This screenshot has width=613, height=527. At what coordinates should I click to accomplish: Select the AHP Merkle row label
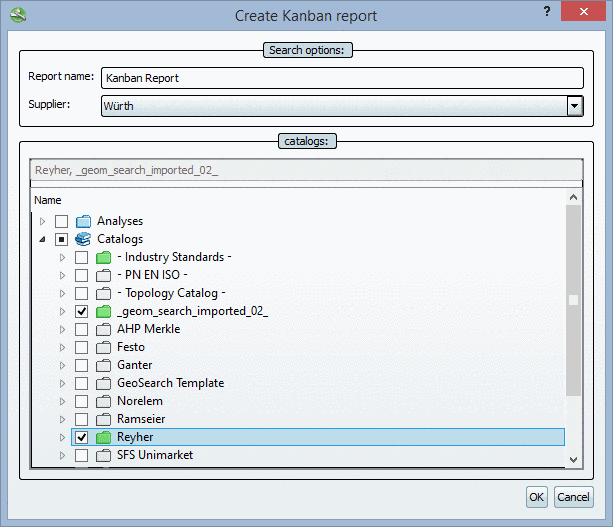pos(149,329)
